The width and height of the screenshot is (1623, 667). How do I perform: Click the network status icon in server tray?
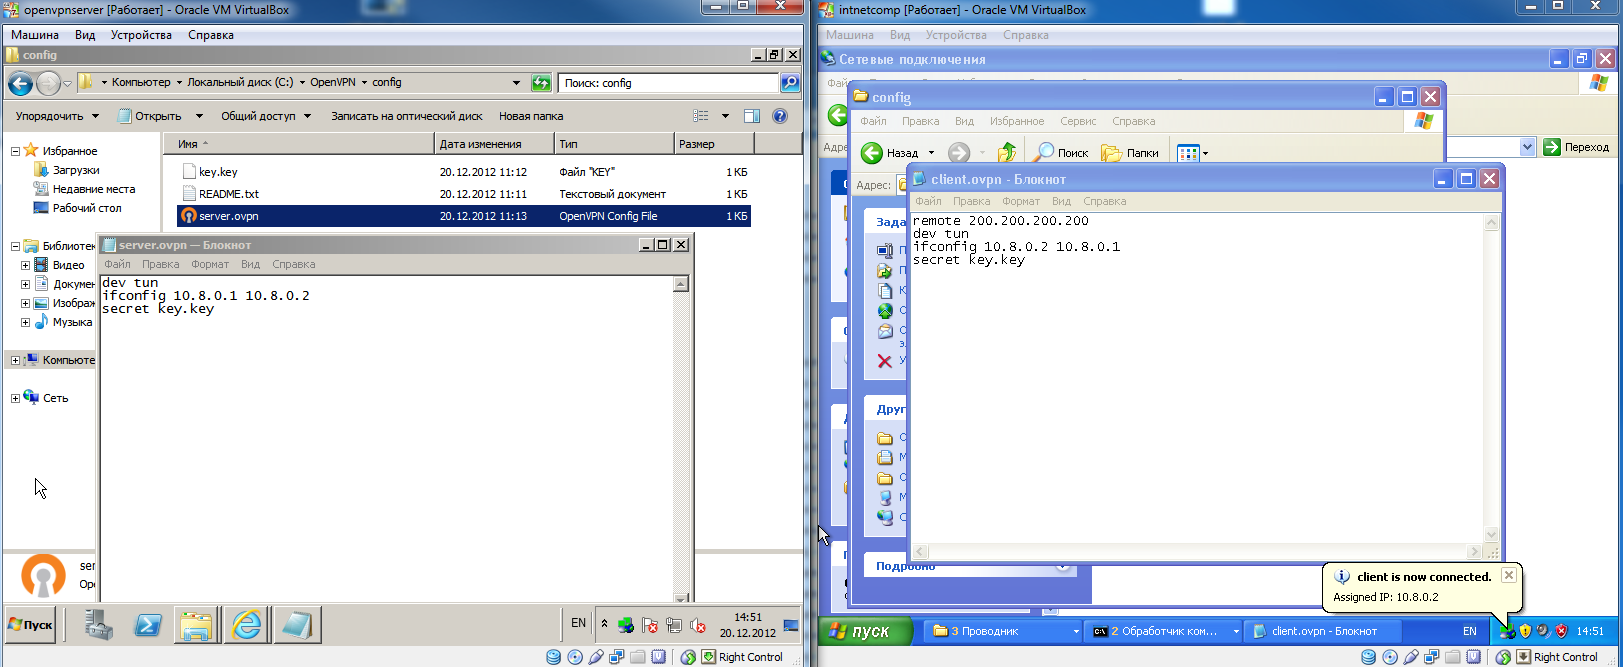click(674, 626)
